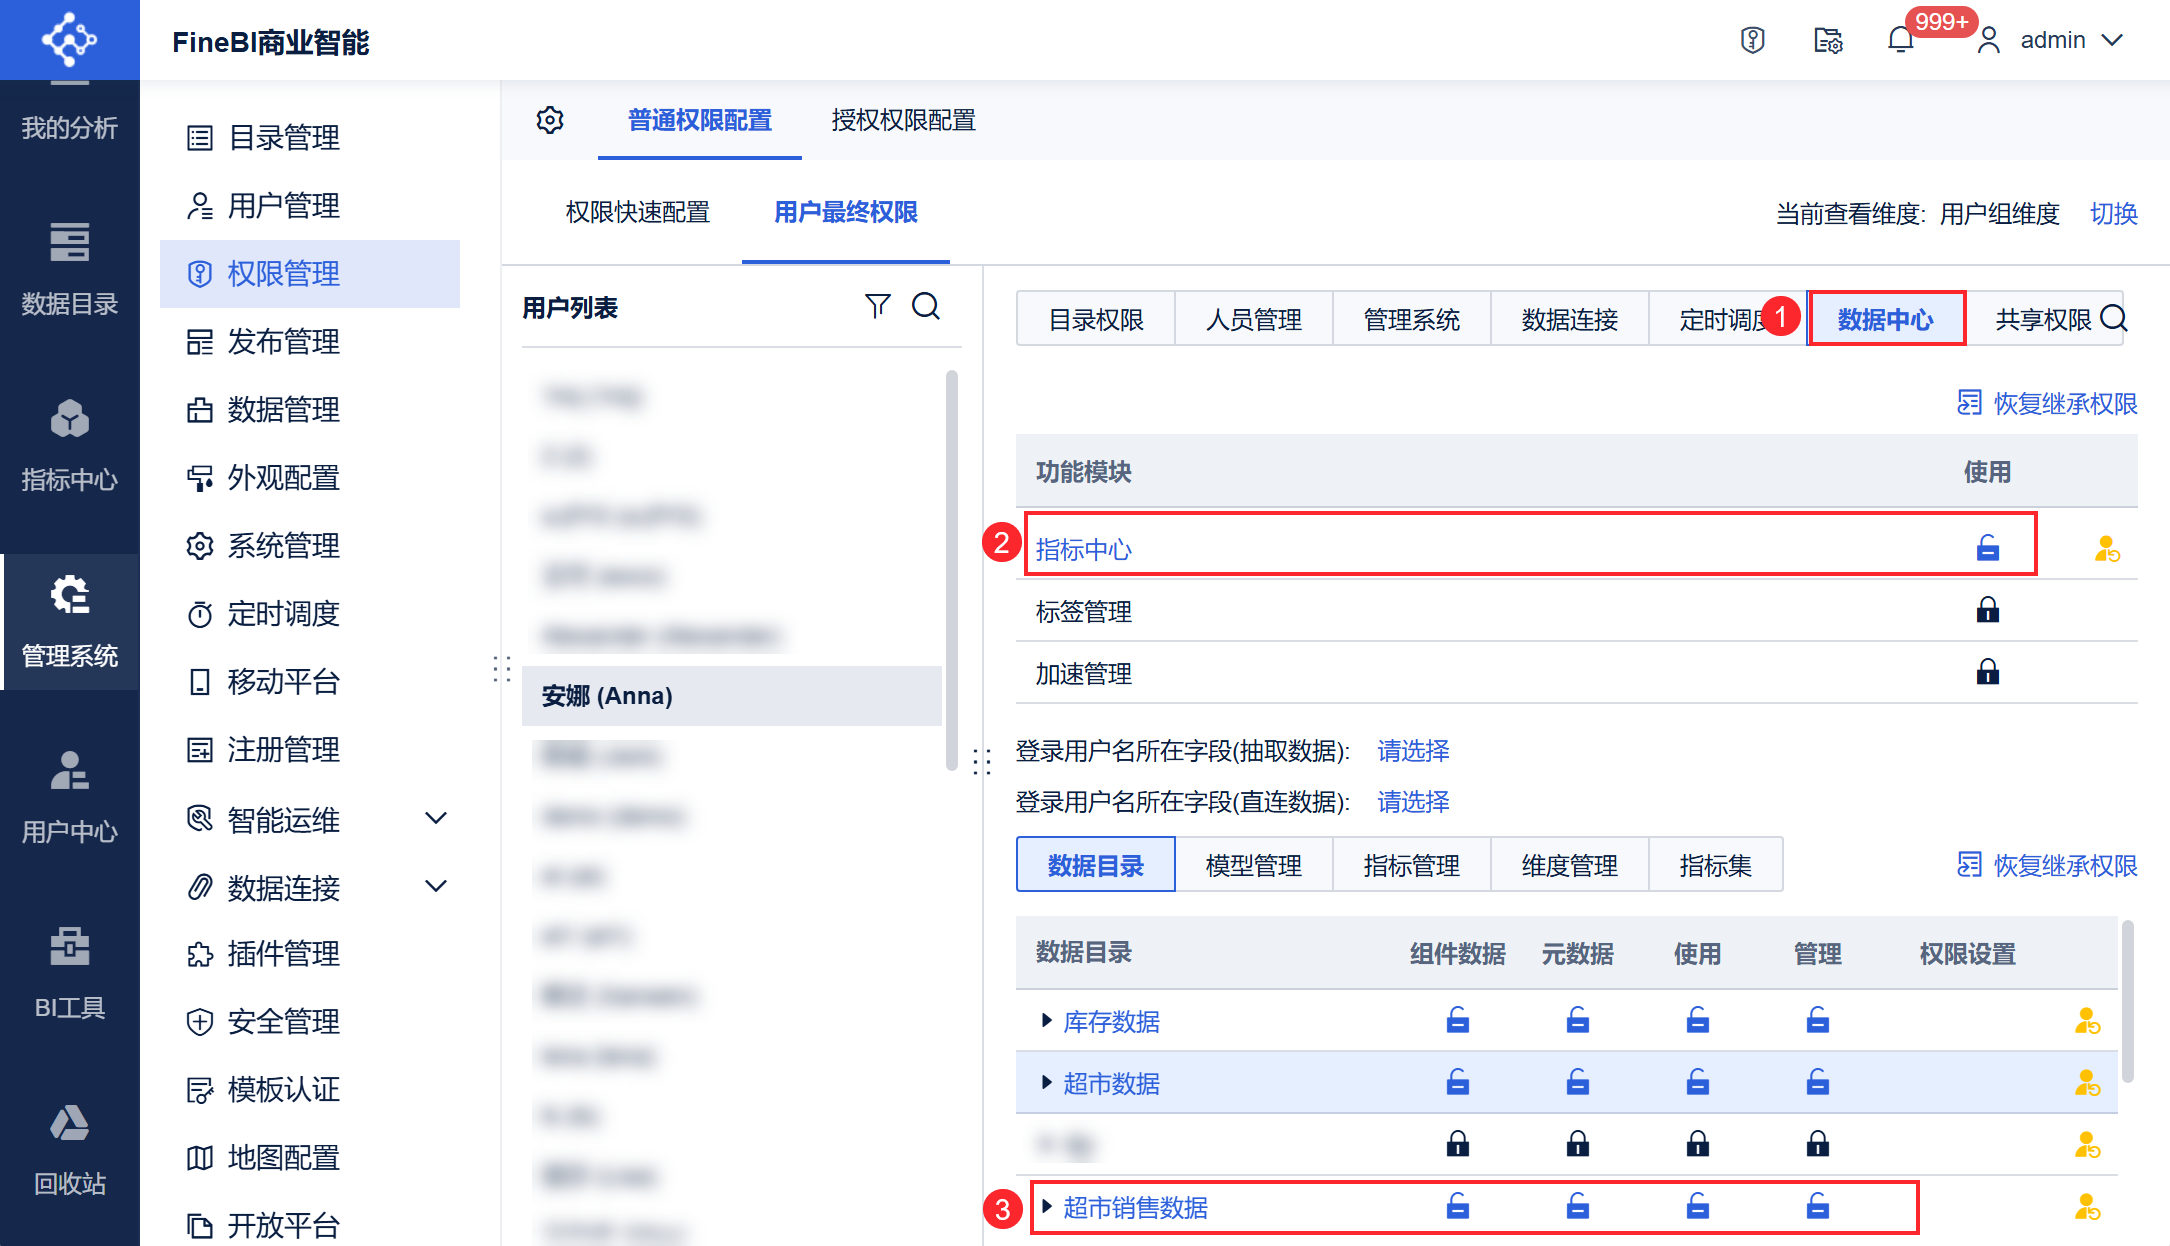The width and height of the screenshot is (2170, 1246).
Task: Click the filter icon in user list
Action: (877, 306)
